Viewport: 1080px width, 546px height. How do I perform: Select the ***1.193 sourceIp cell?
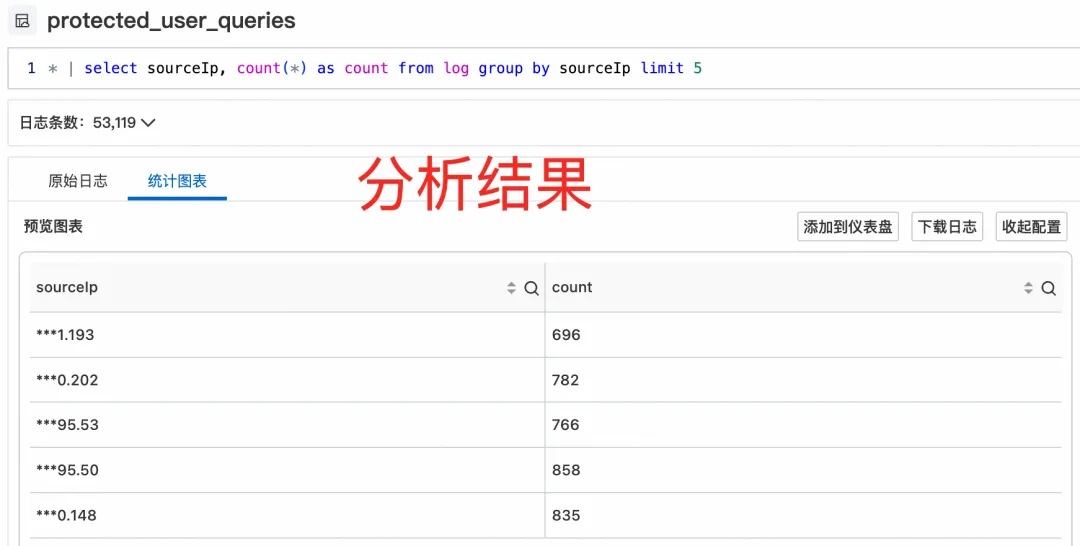(65, 335)
